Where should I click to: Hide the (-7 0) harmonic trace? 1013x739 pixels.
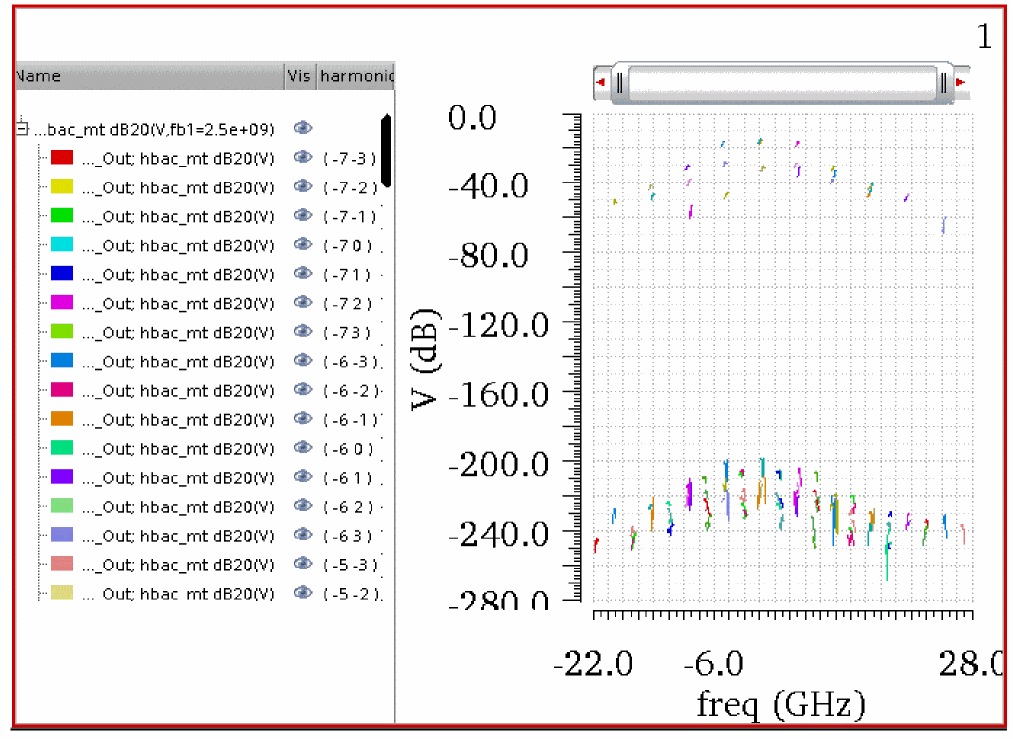coord(301,245)
